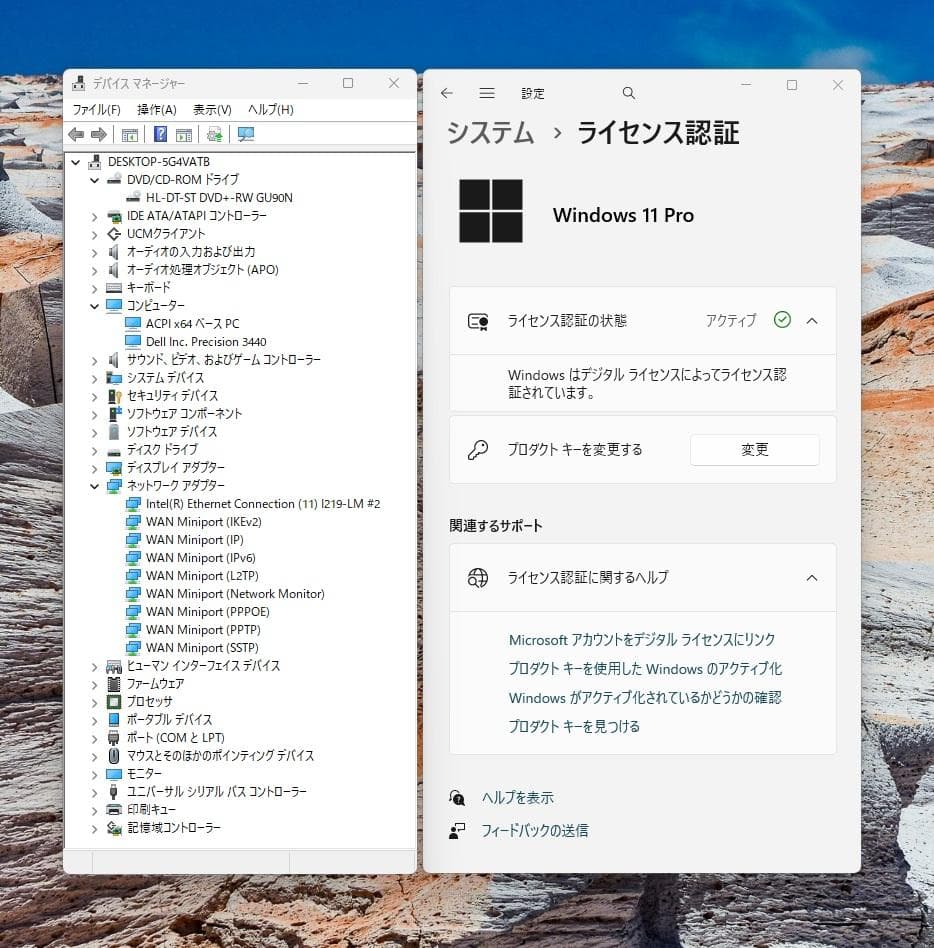The image size is (934, 948).
Task: Click the HL-DT-ST DVD+-RW GU90N drive icon
Action: tap(134, 197)
